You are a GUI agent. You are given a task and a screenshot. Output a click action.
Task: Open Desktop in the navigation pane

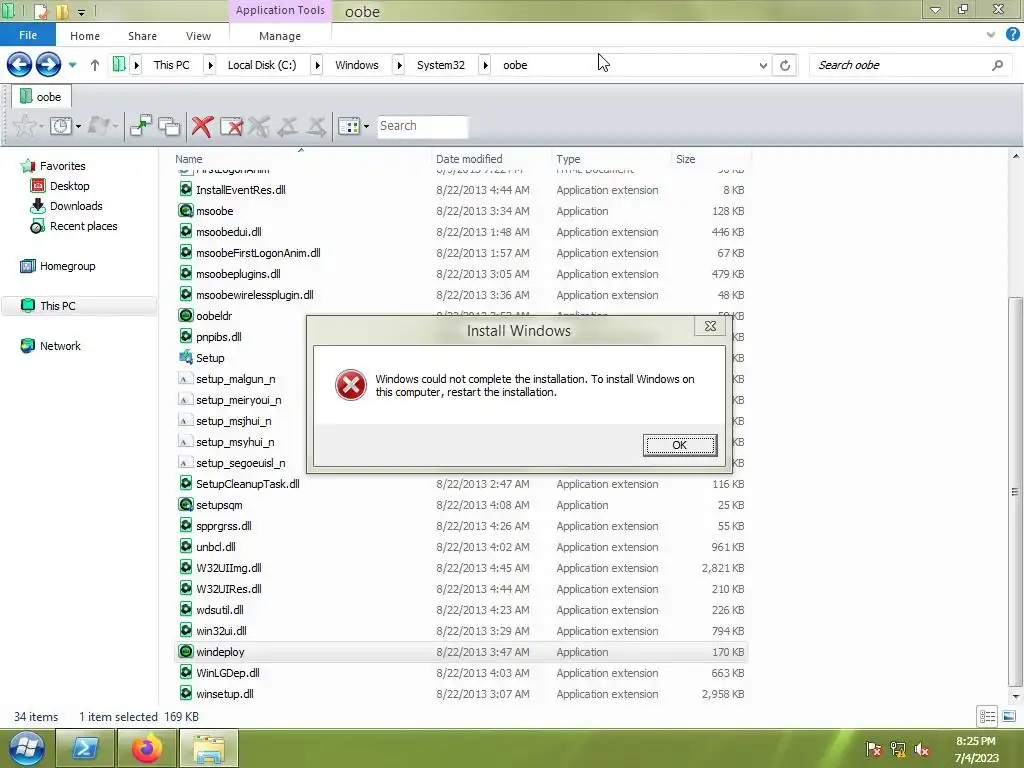[69, 186]
